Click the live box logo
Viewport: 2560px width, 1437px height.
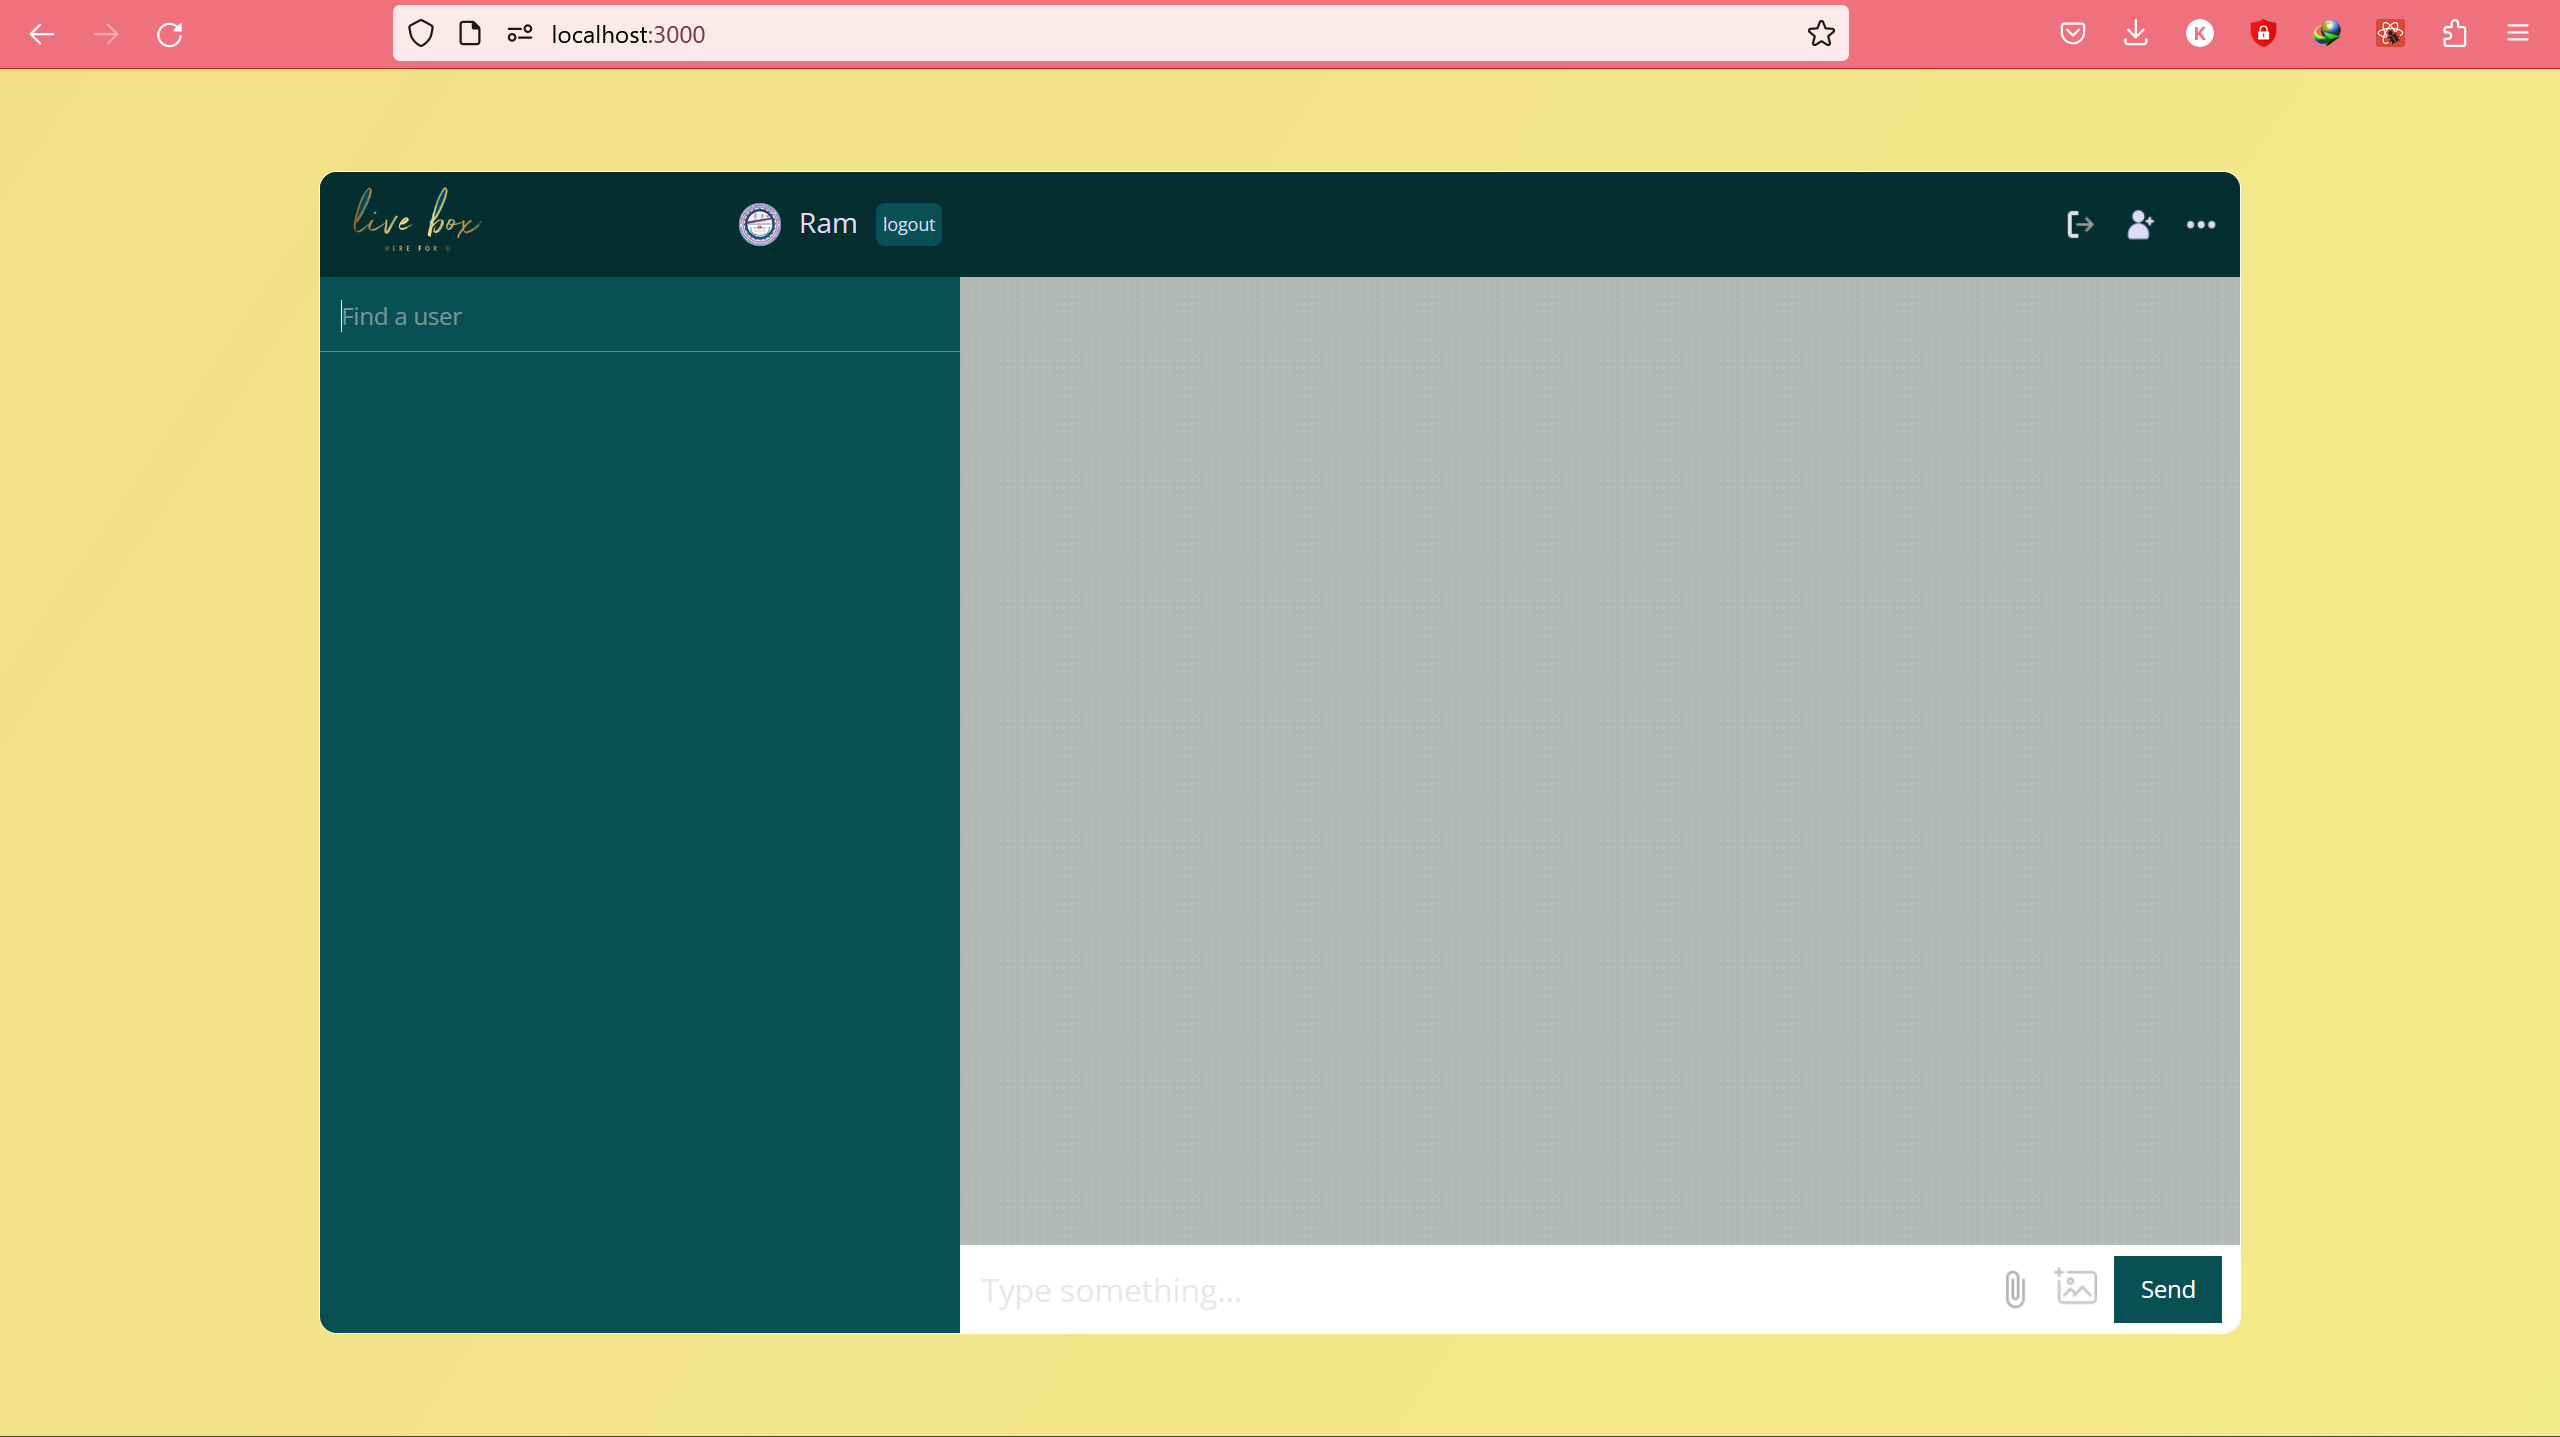(x=416, y=220)
